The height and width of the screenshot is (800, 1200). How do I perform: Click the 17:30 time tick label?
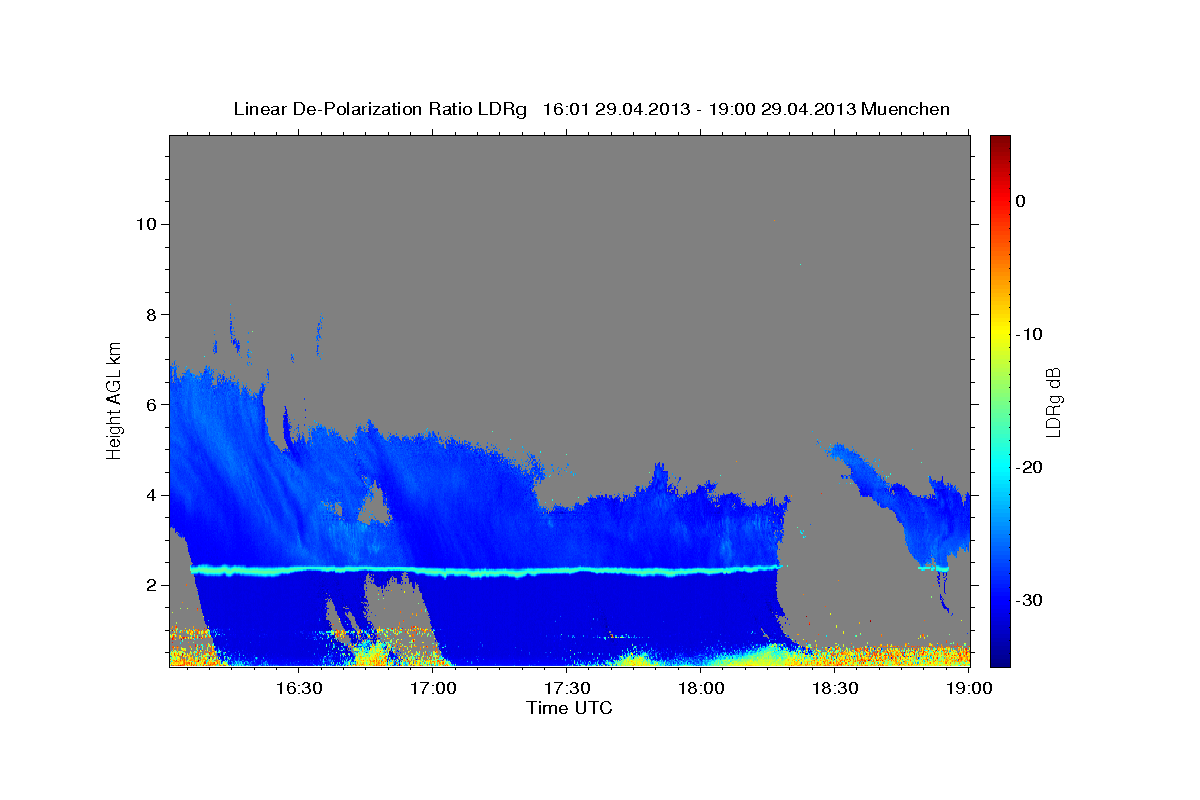tap(568, 688)
